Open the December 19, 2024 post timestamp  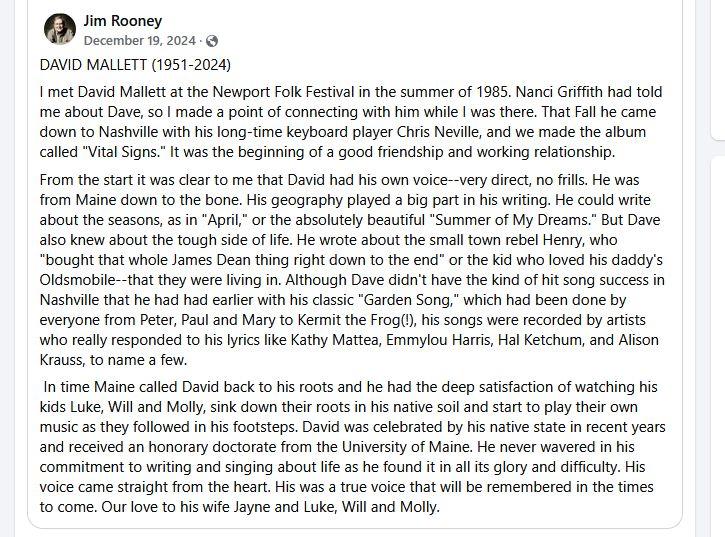pyautogui.click(x=140, y=41)
